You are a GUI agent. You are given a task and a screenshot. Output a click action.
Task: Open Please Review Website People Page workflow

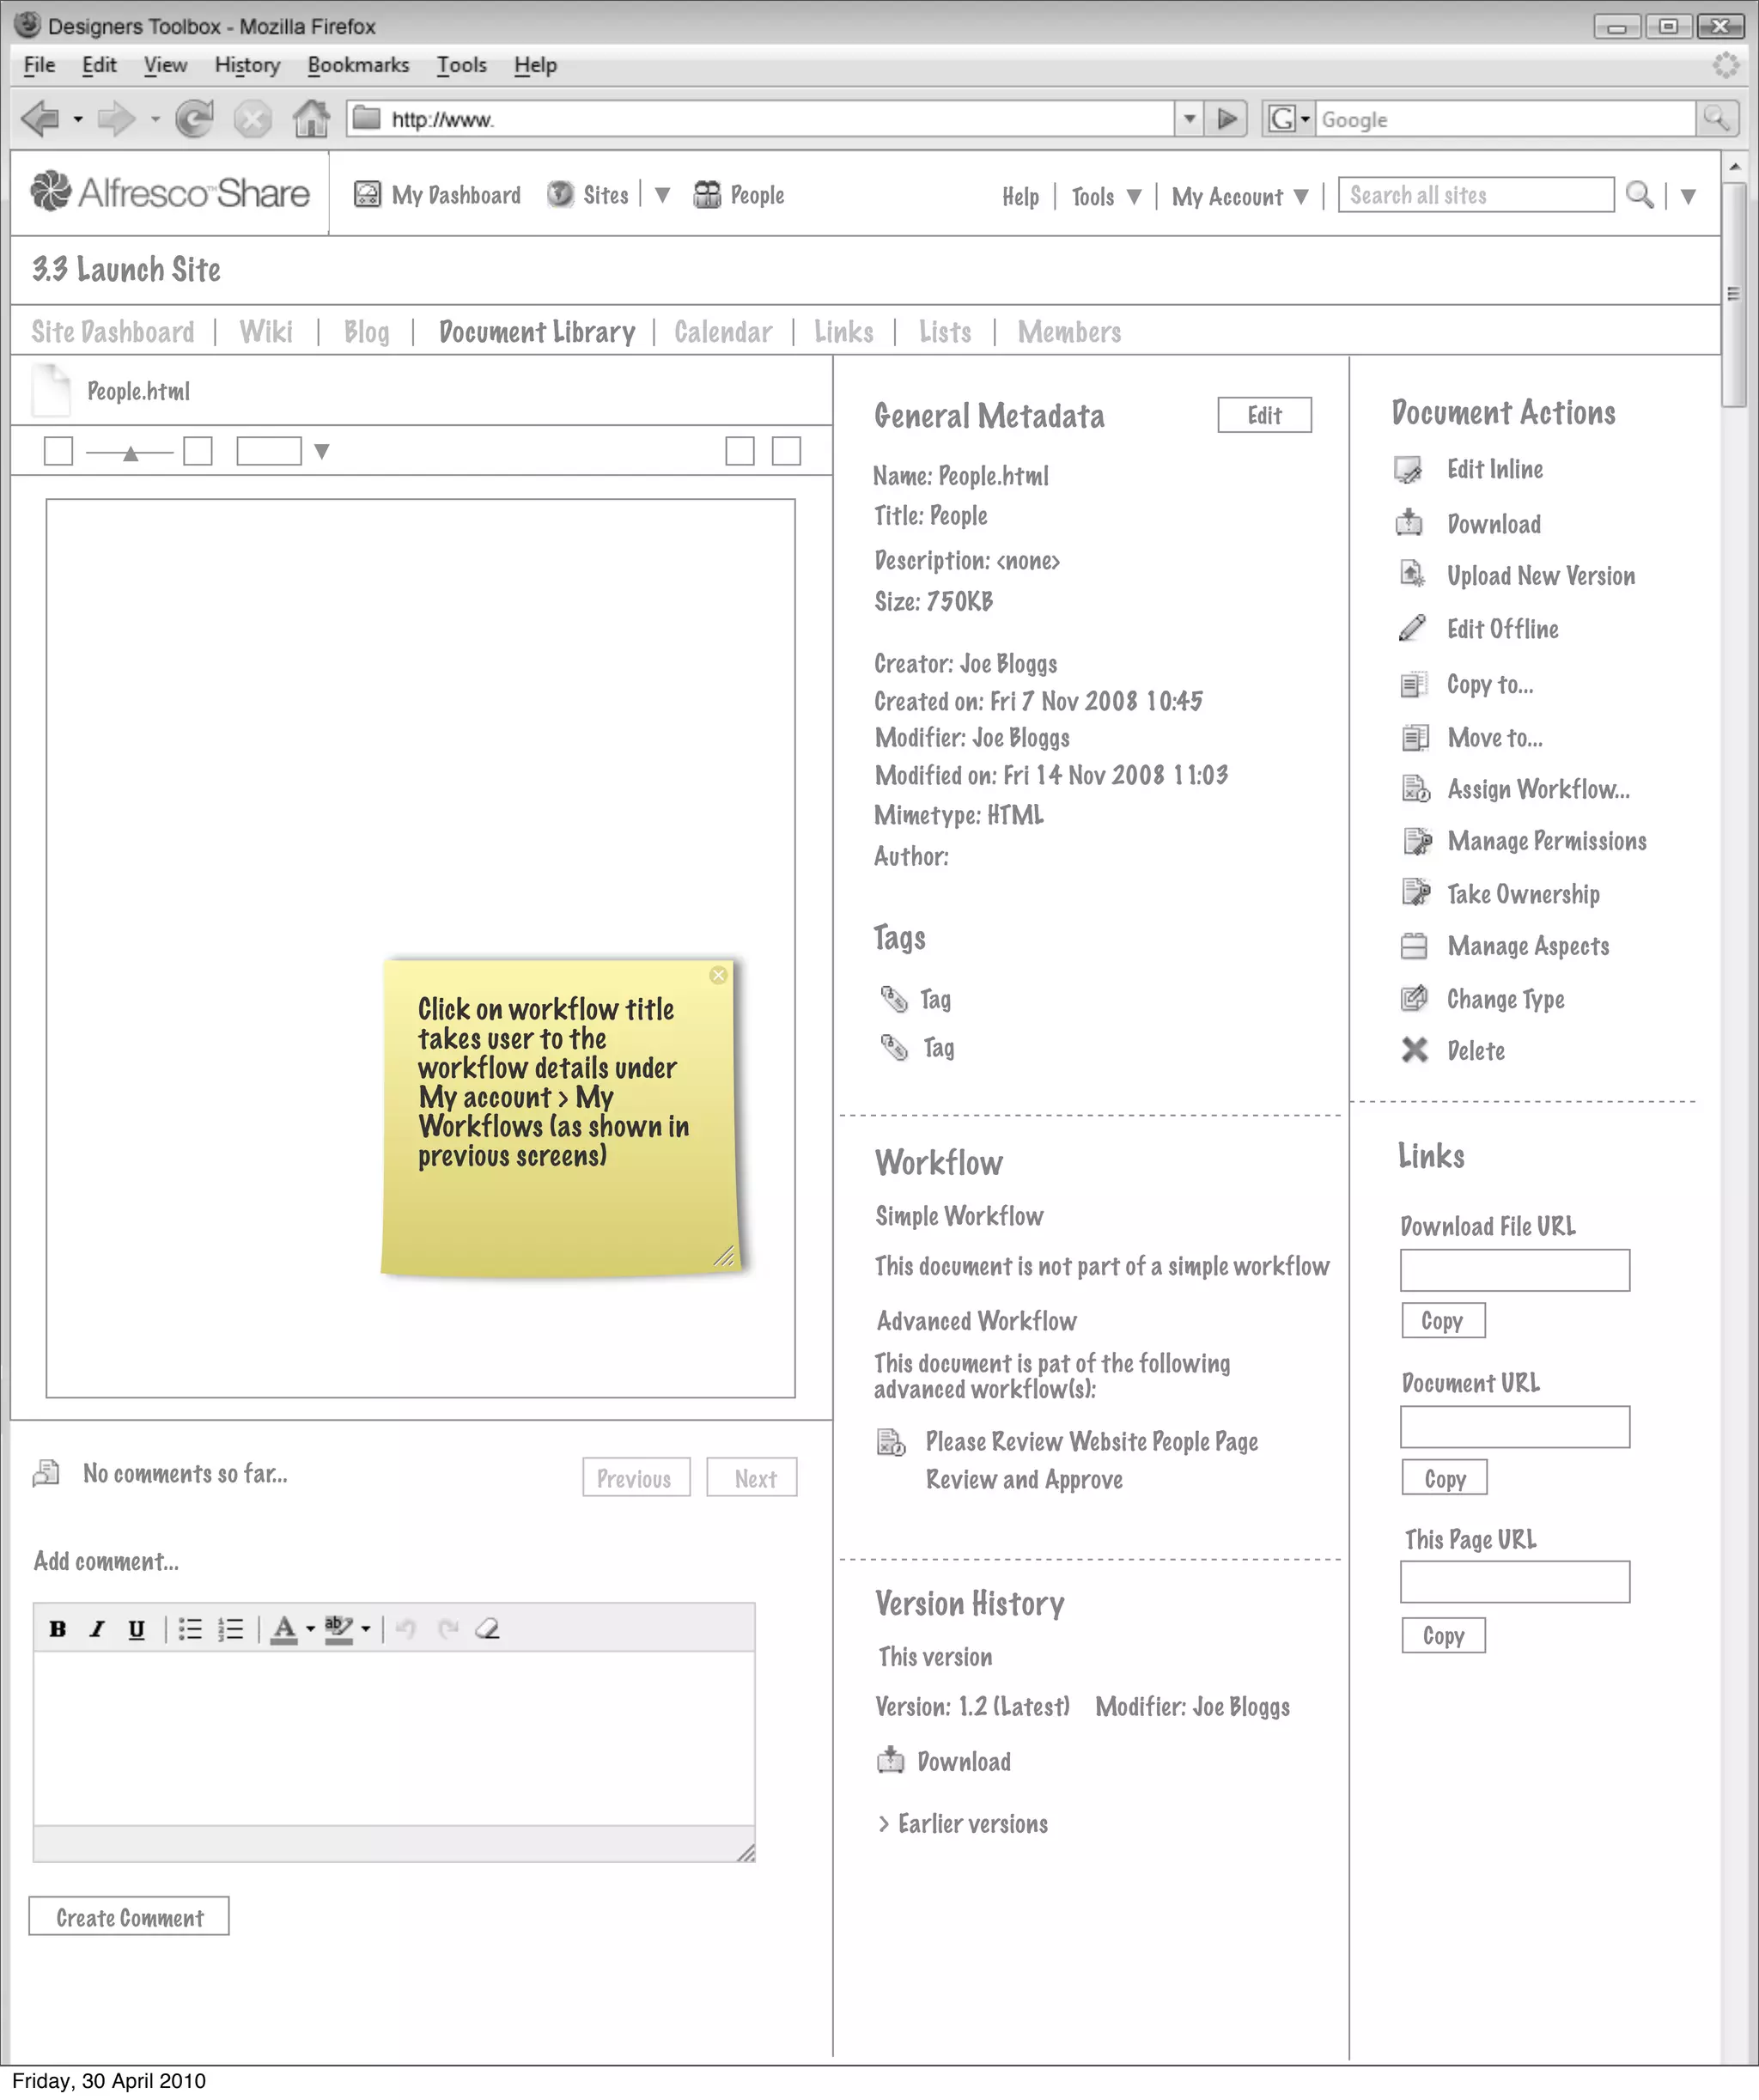[1091, 1442]
